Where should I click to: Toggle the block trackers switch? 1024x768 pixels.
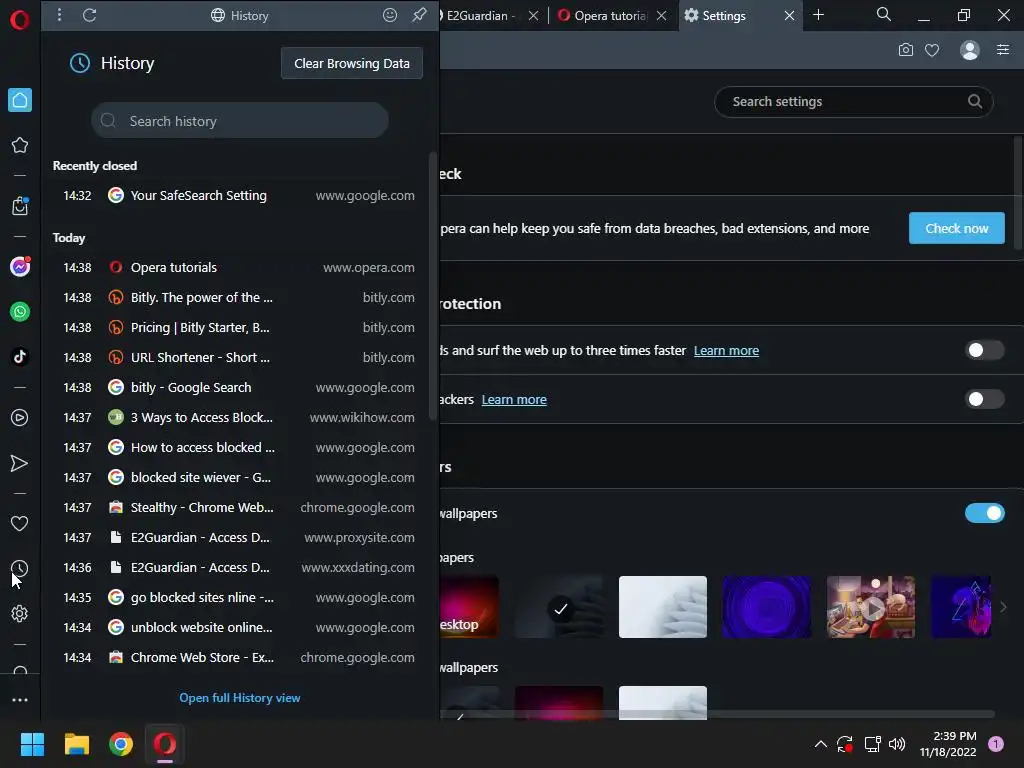tap(984, 399)
